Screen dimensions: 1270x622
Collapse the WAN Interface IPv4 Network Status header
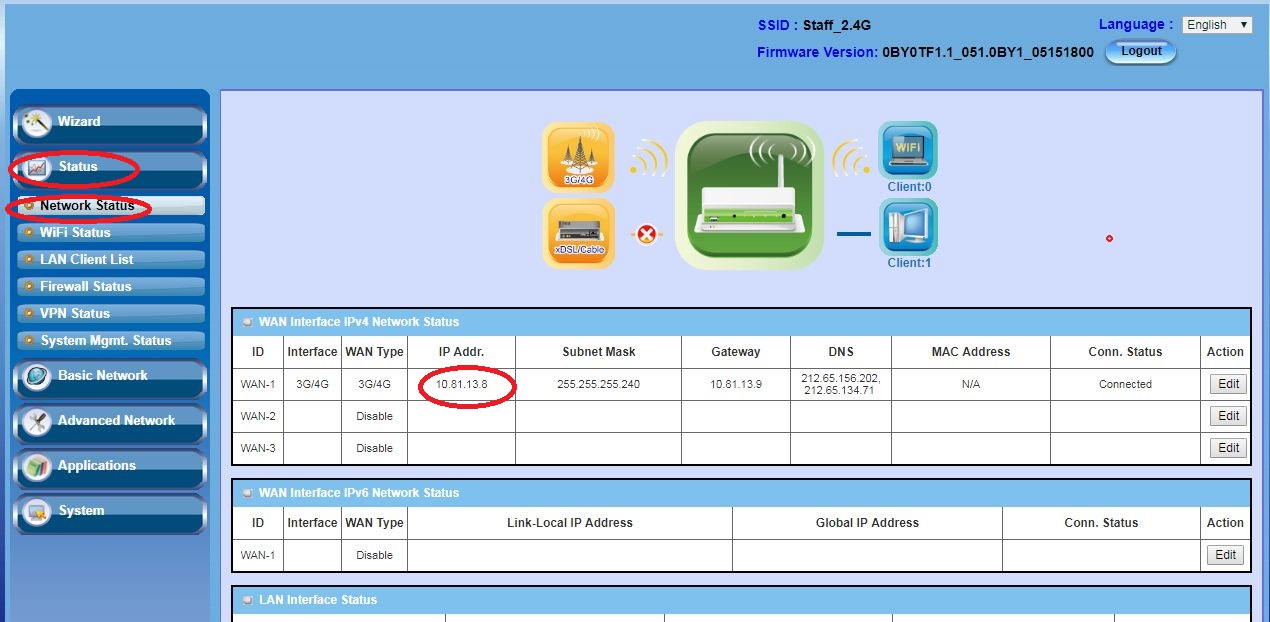pyautogui.click(x=247, y=322)
